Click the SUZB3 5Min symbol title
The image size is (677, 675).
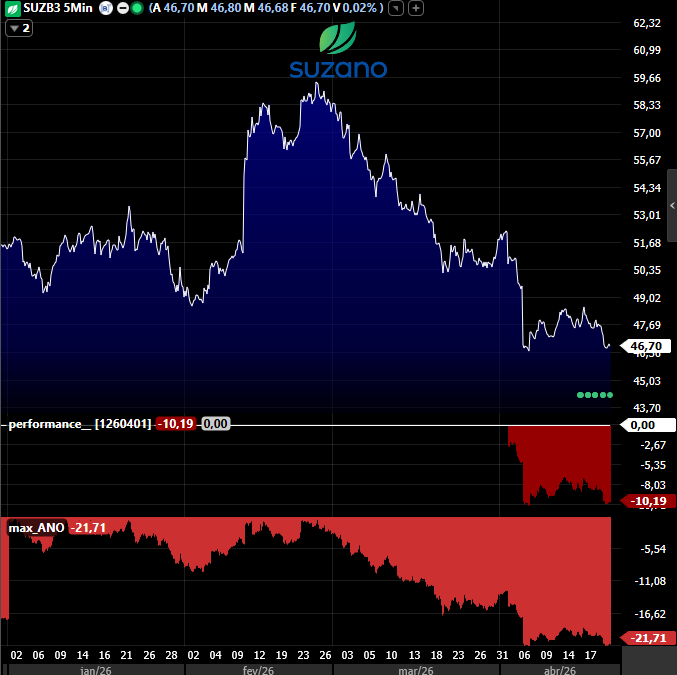(x=58, y=8)
